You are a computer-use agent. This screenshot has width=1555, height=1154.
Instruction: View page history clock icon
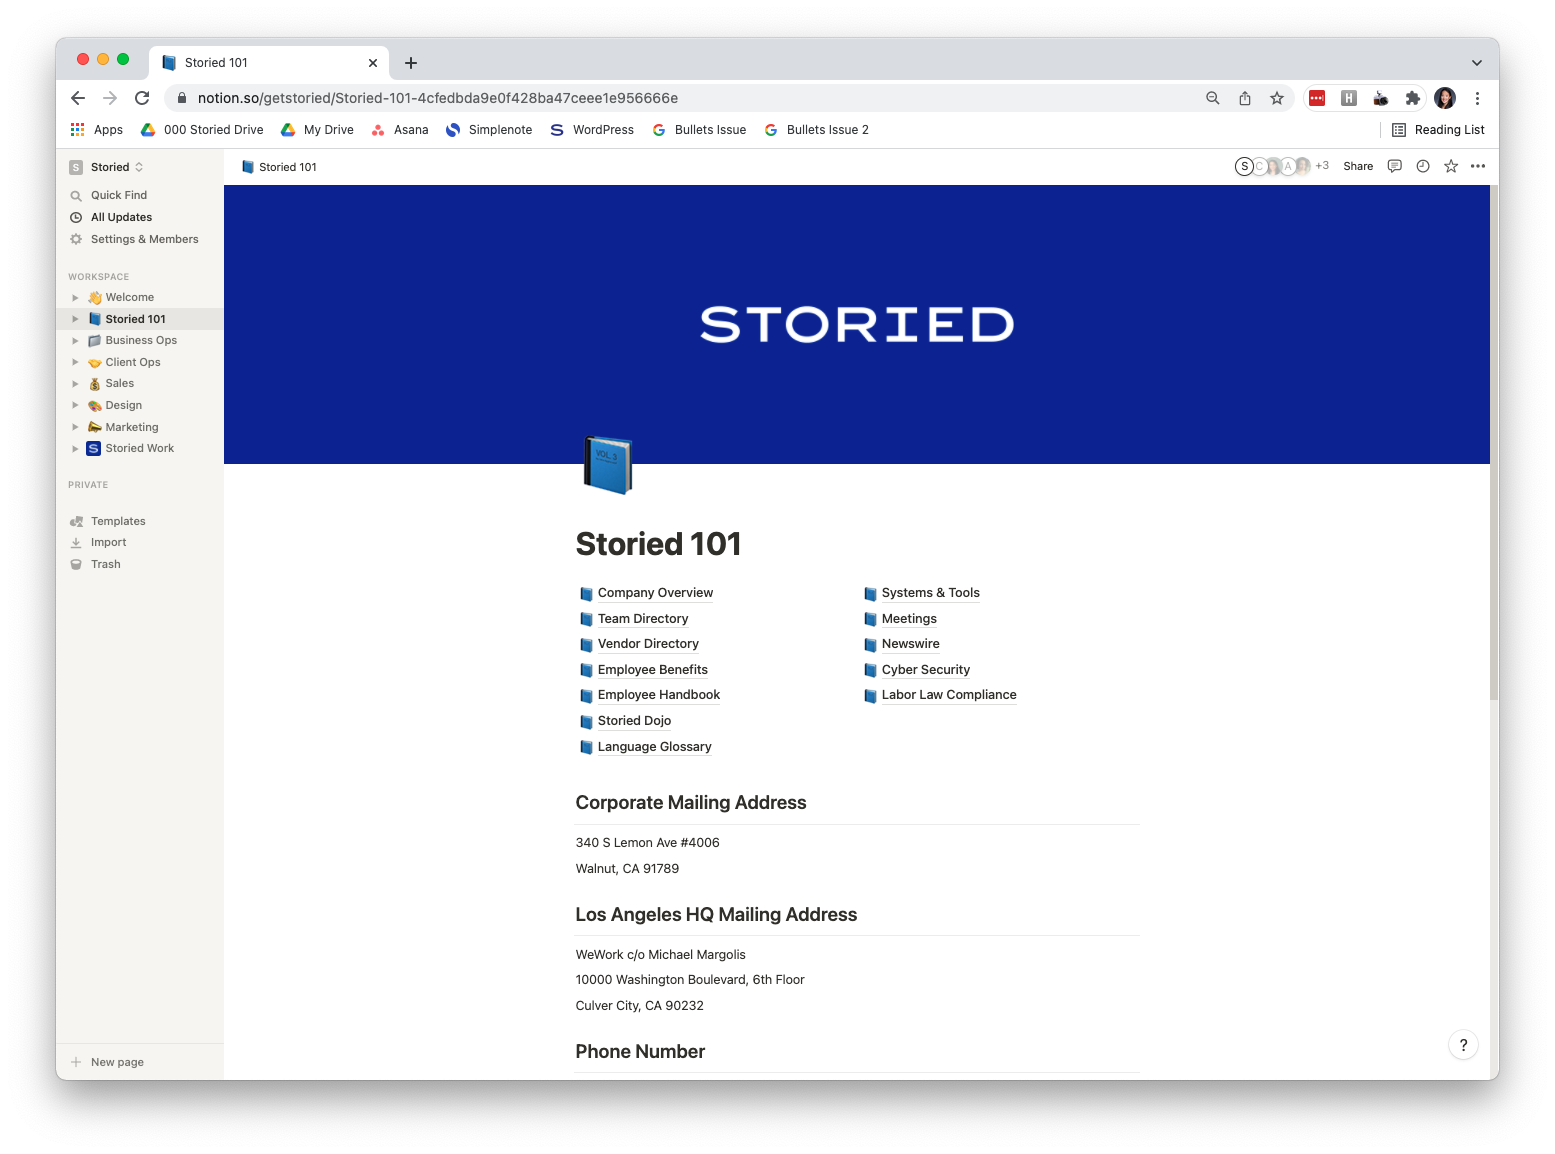(1423, 166)
